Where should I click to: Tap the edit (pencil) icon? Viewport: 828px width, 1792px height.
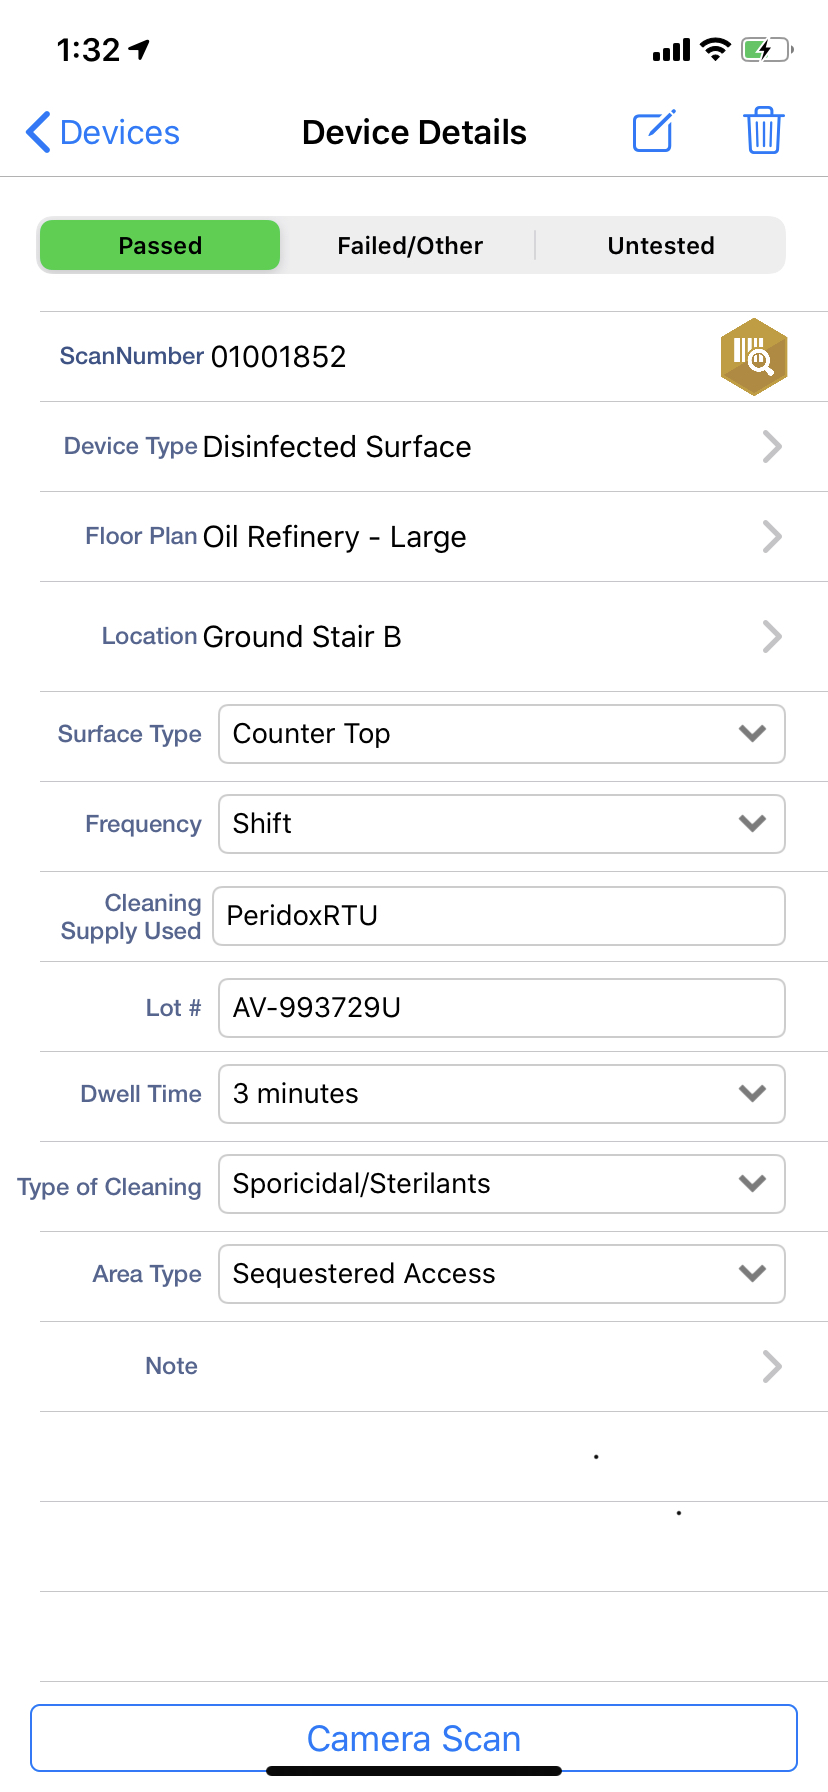654,132
